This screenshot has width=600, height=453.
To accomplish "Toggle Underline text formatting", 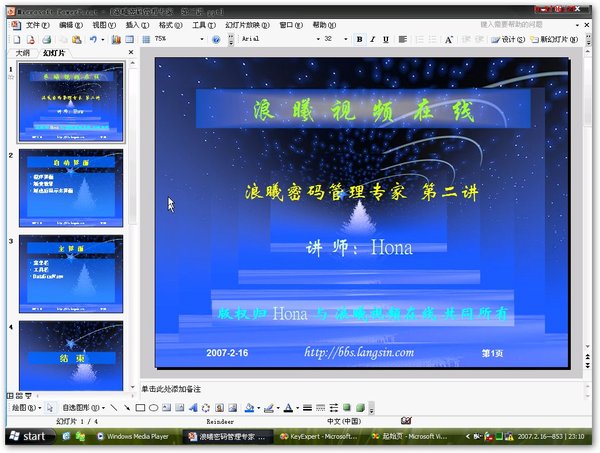I will (385, 39).
